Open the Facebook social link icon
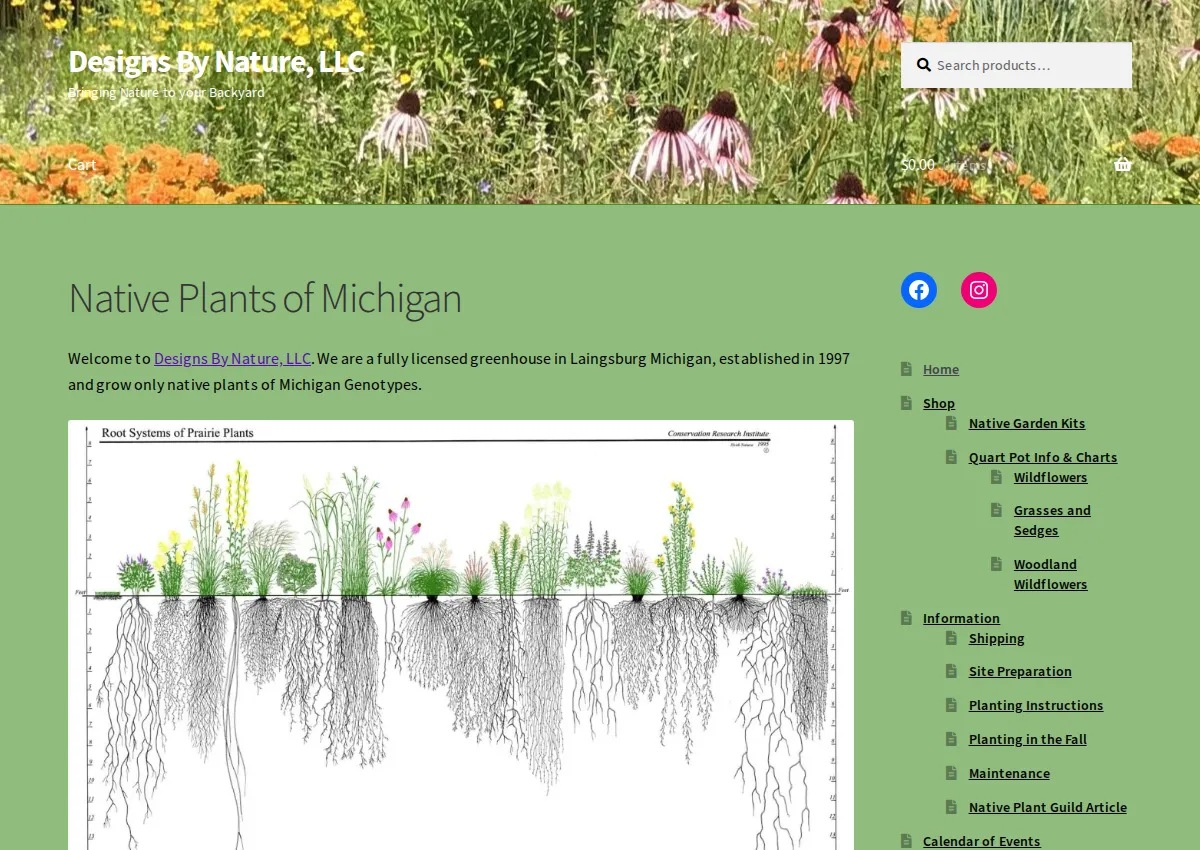 point(919,290)
